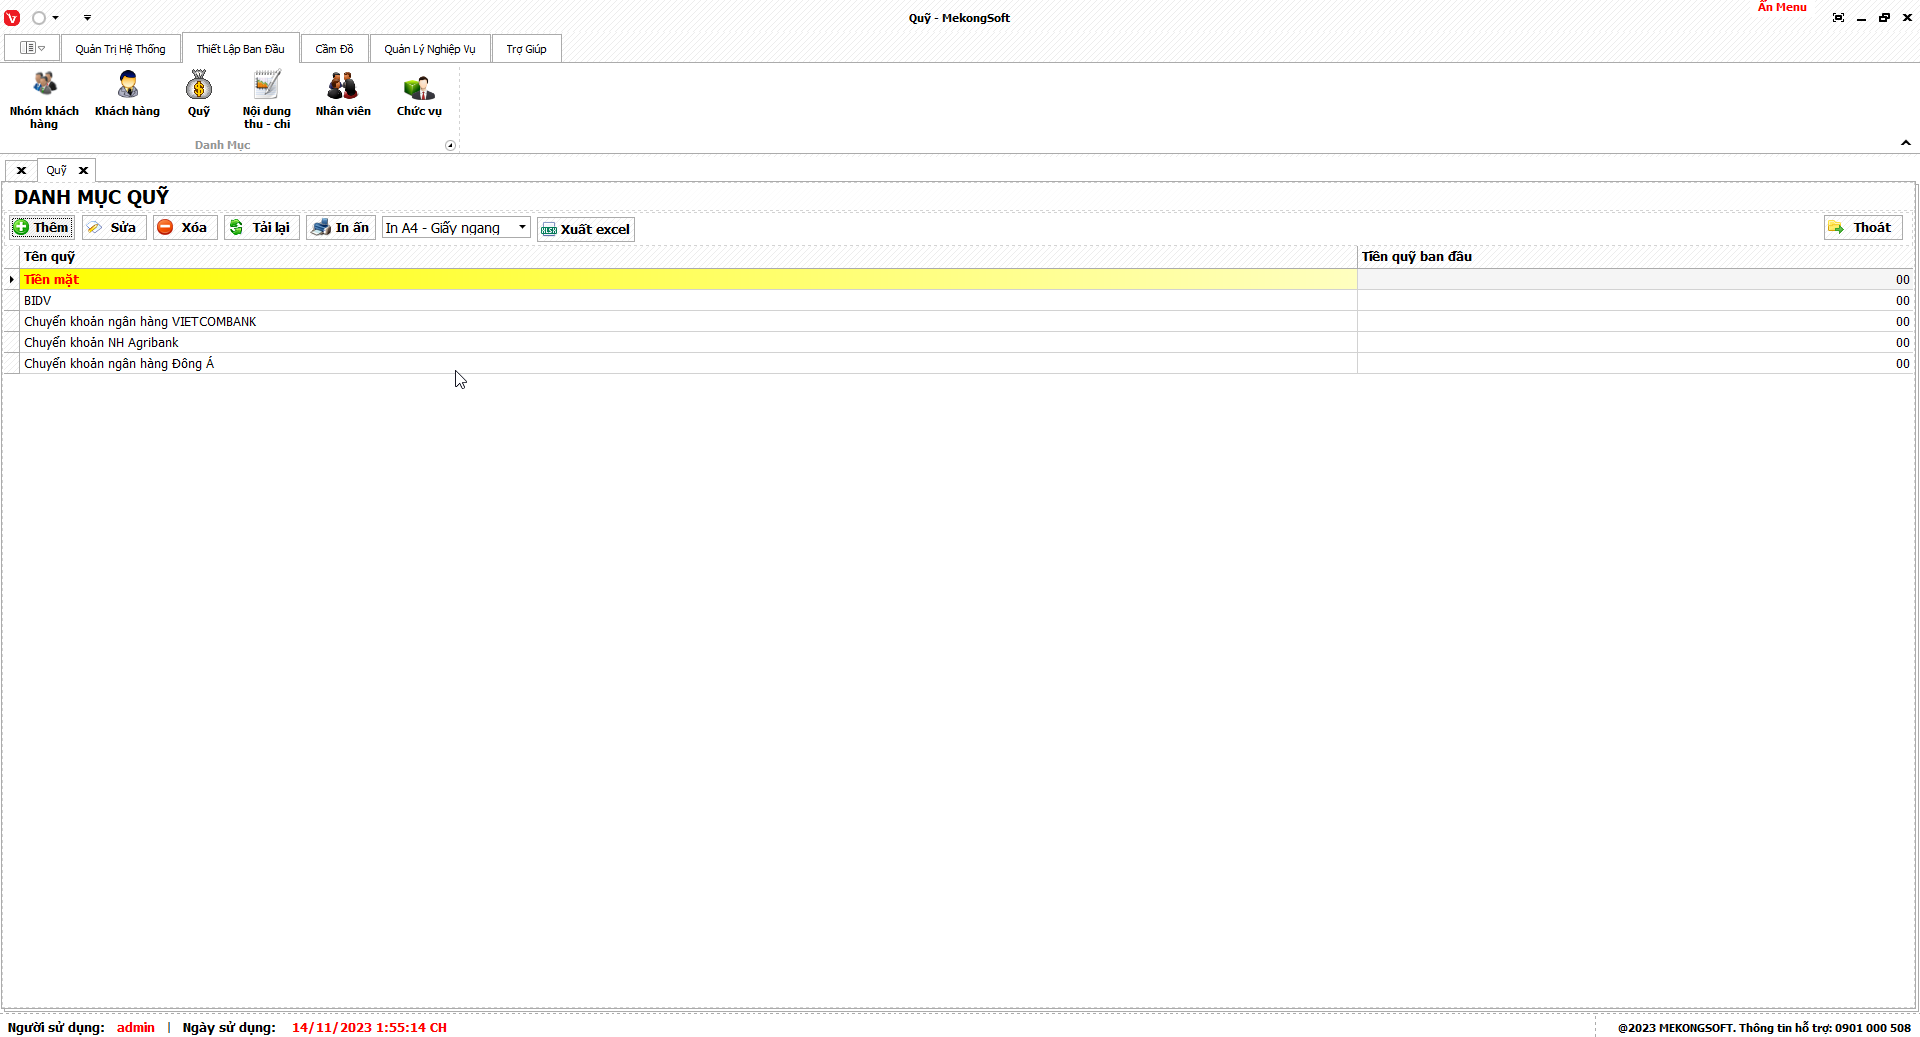
Task: Edit selected fund with Sửa
Action: tap(114, 228)
